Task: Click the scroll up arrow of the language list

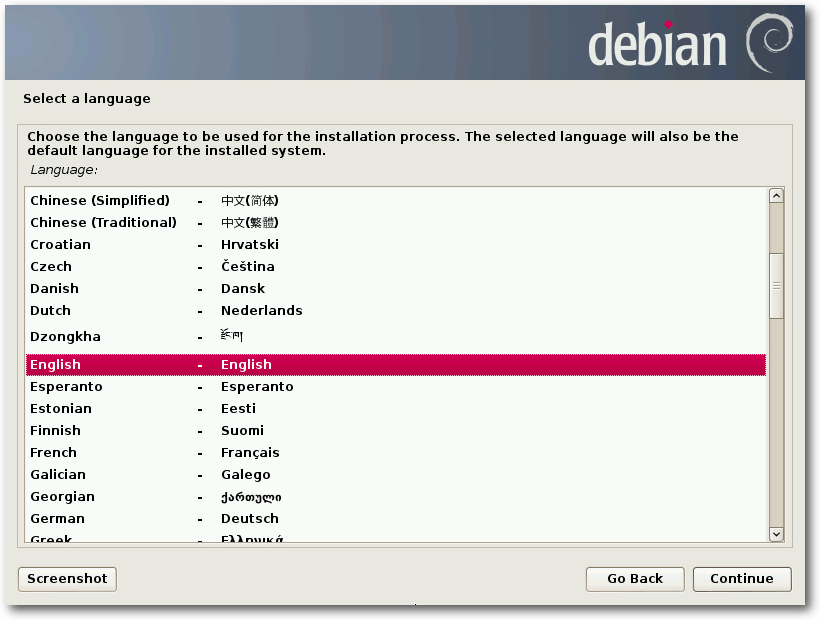Action: (776, 196)
